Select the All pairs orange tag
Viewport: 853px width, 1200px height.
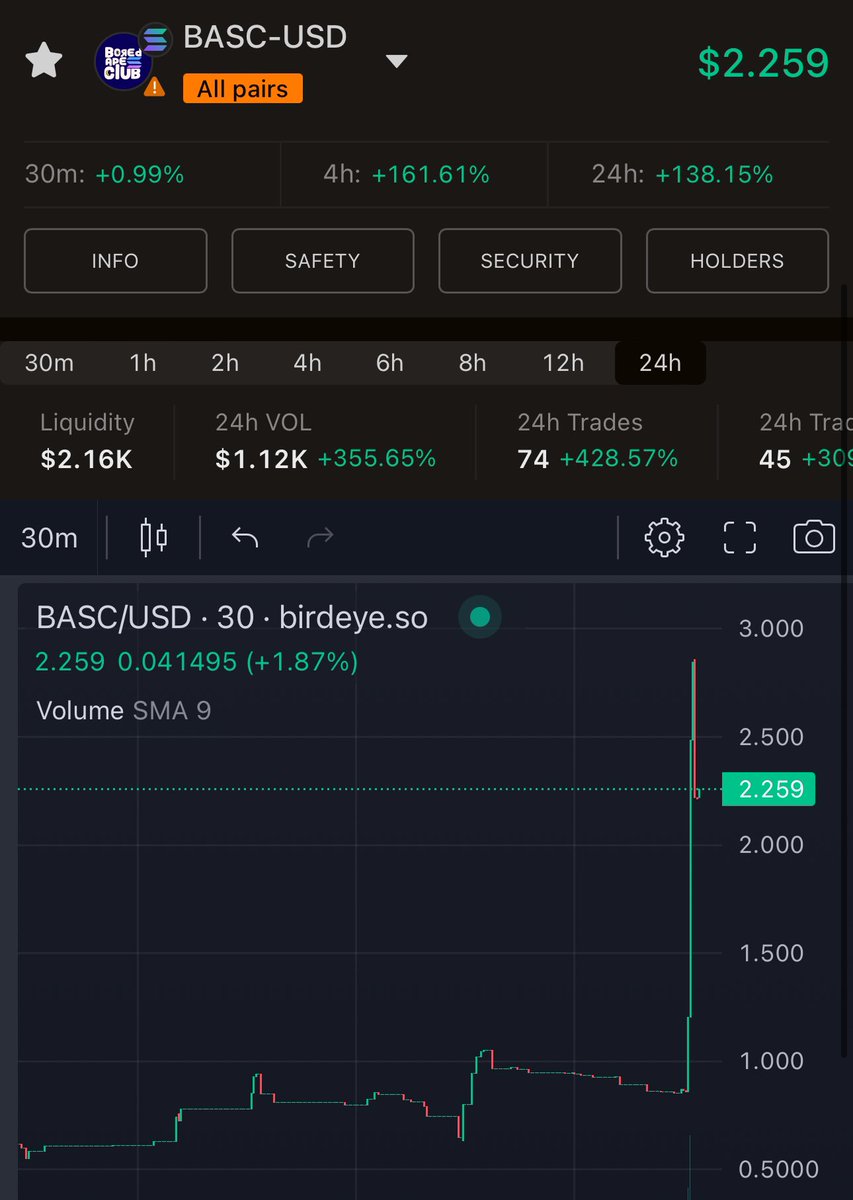[x=242, y=89]
